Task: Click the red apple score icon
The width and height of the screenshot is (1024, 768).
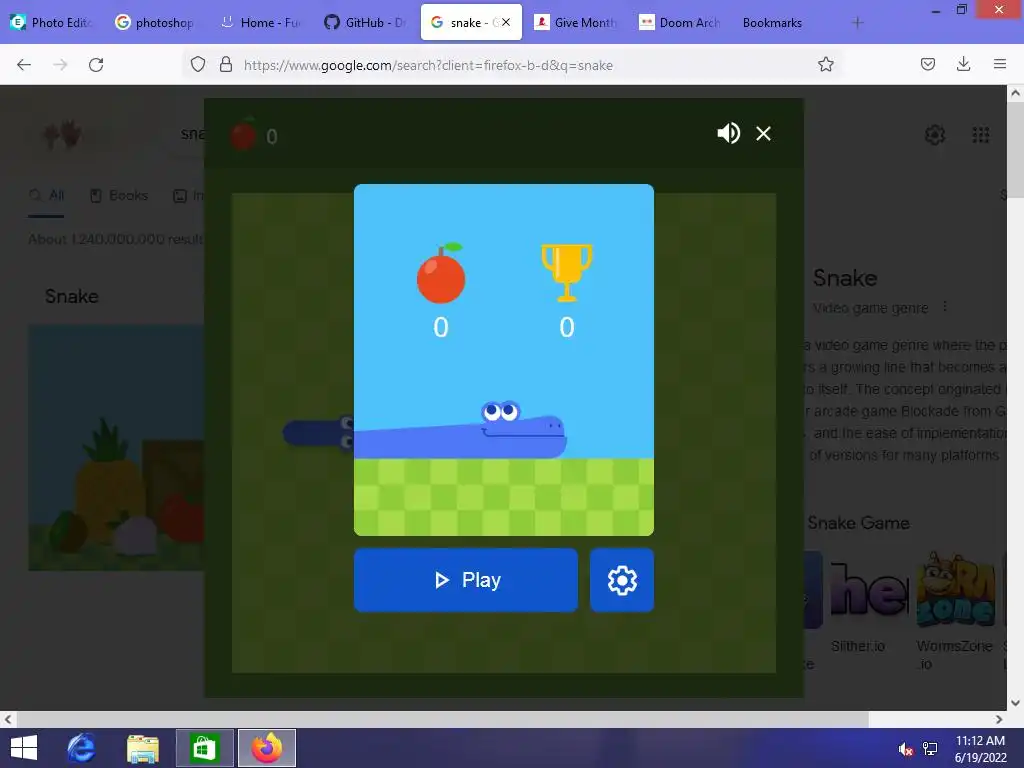Action: point(441,274)
